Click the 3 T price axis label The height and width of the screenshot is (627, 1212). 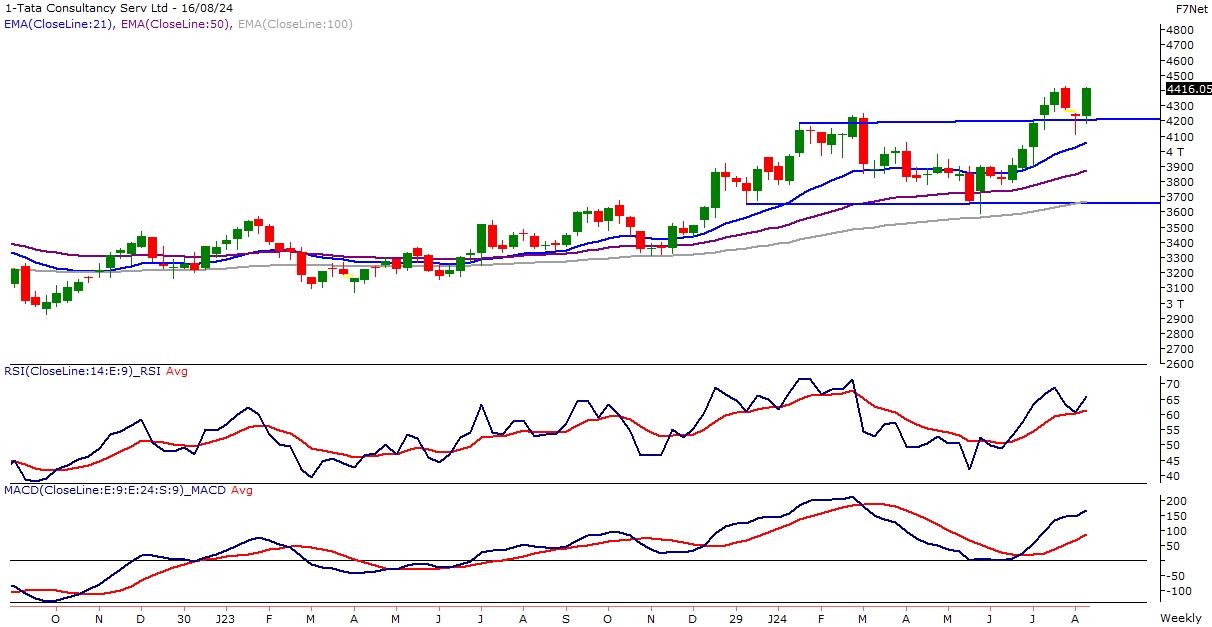coord(1175,303)
